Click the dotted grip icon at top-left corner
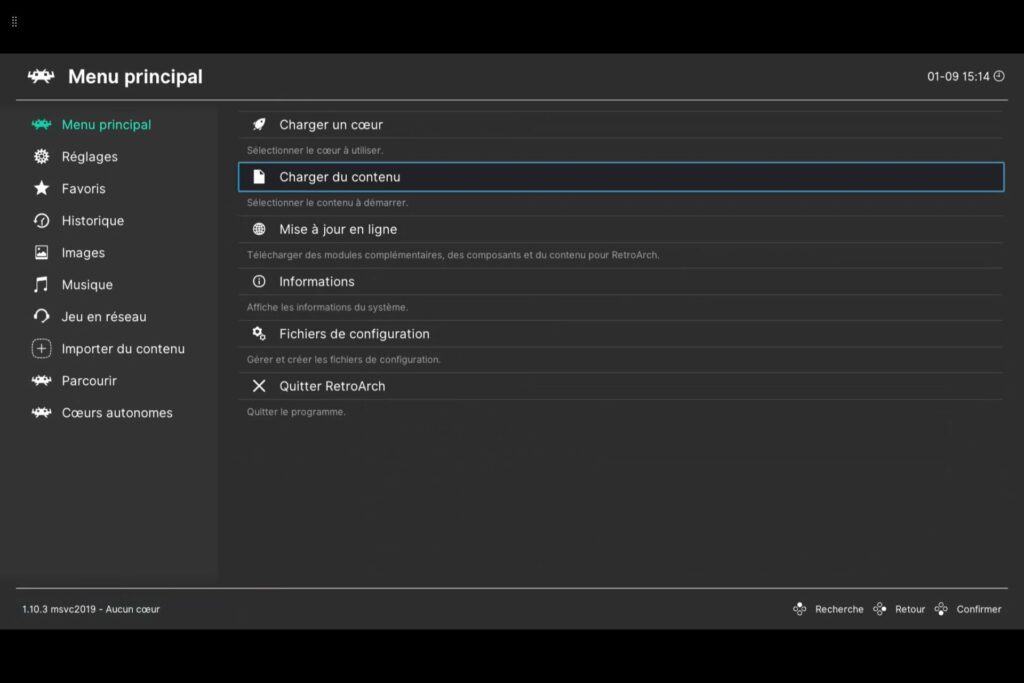Viewport: 1024px width, 683px height. tap(14, 22)
